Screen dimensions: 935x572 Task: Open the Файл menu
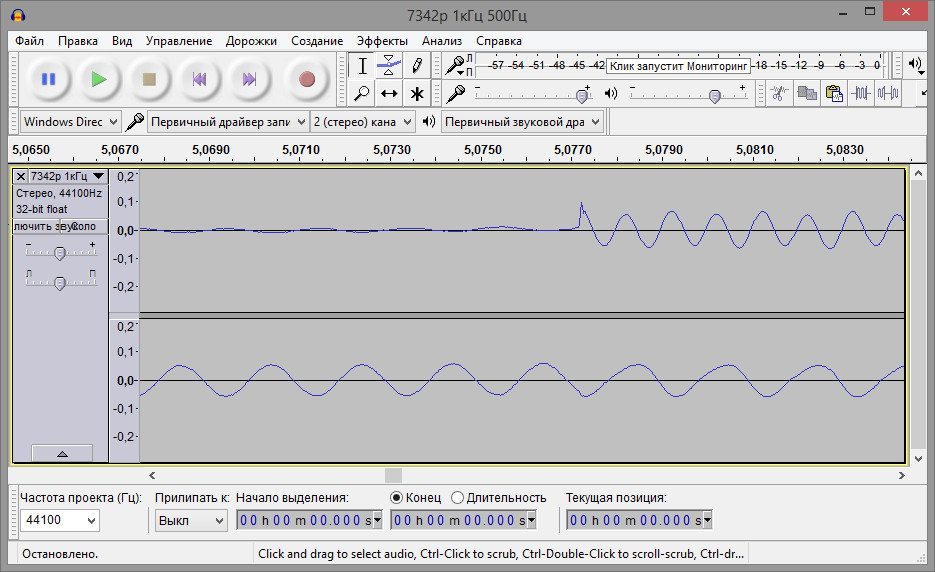point(29,41)
